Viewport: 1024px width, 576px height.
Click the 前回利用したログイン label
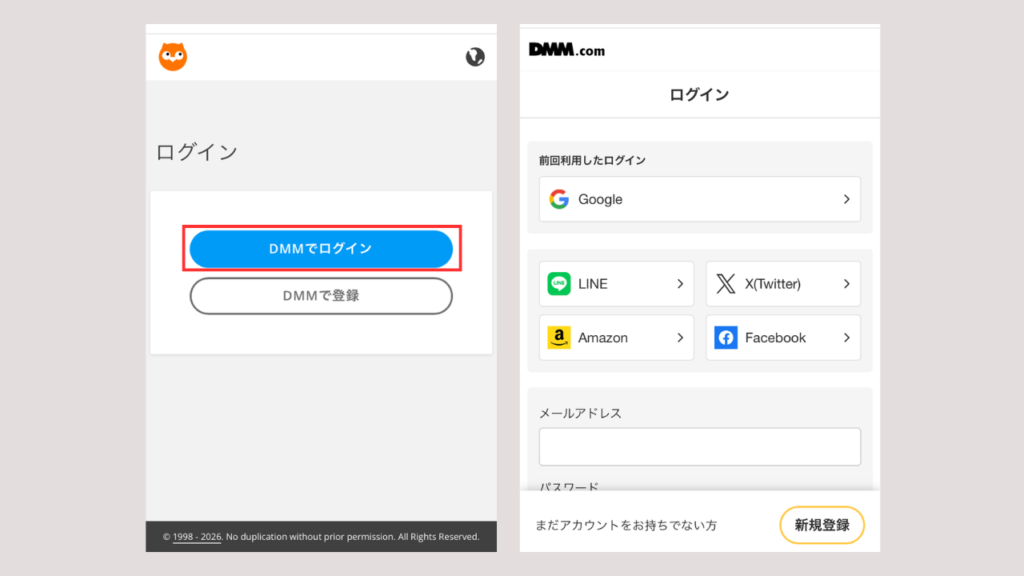click(592, 160)
